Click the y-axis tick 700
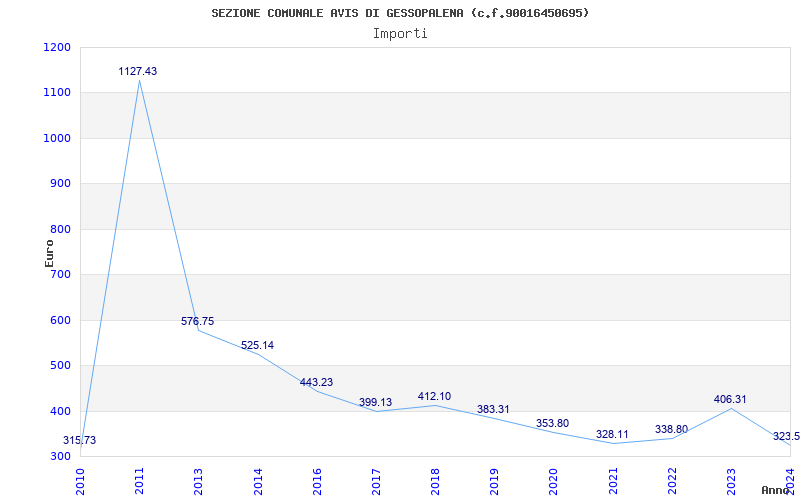 pos(60,274)
